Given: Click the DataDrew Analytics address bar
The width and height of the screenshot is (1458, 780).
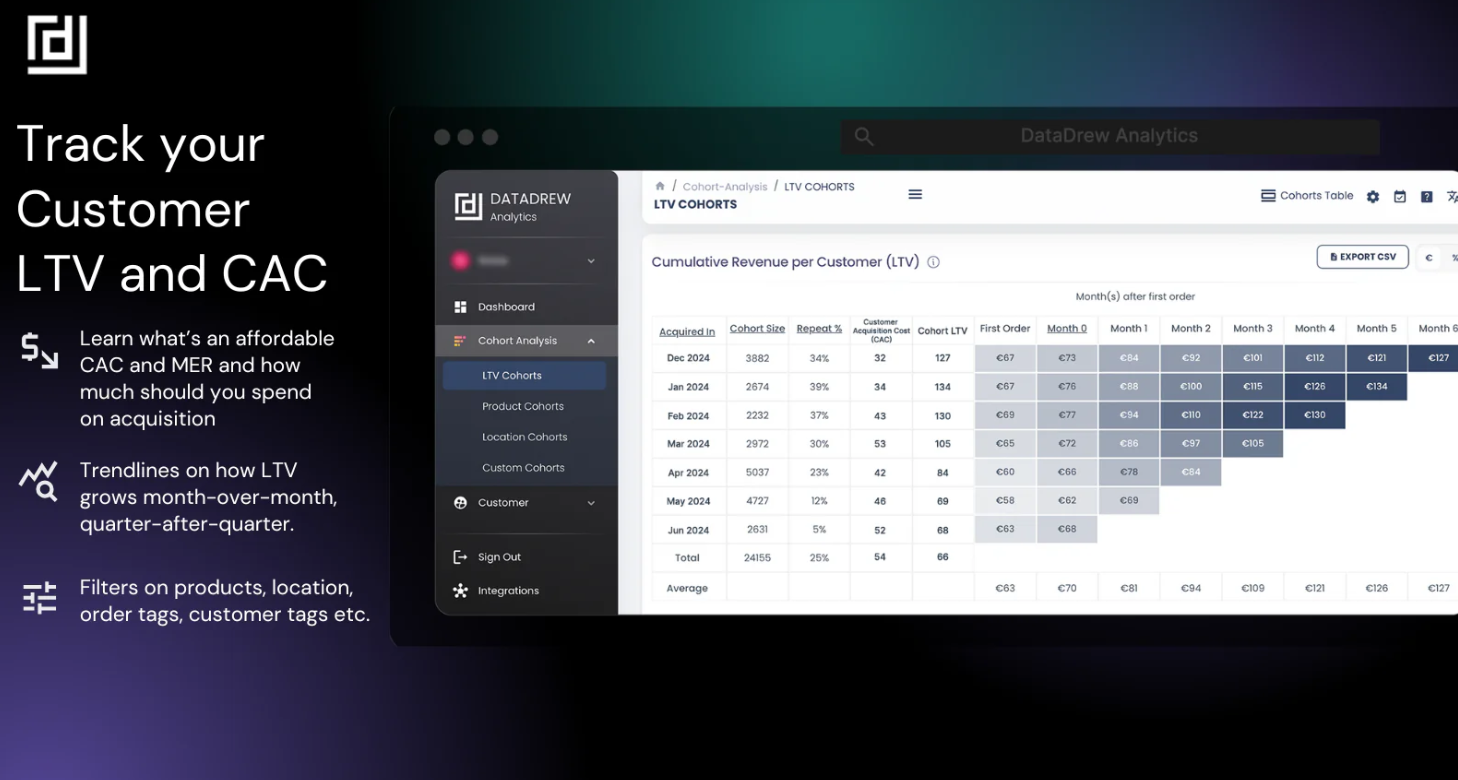Looking at the screenshot, I should 1110,136.
